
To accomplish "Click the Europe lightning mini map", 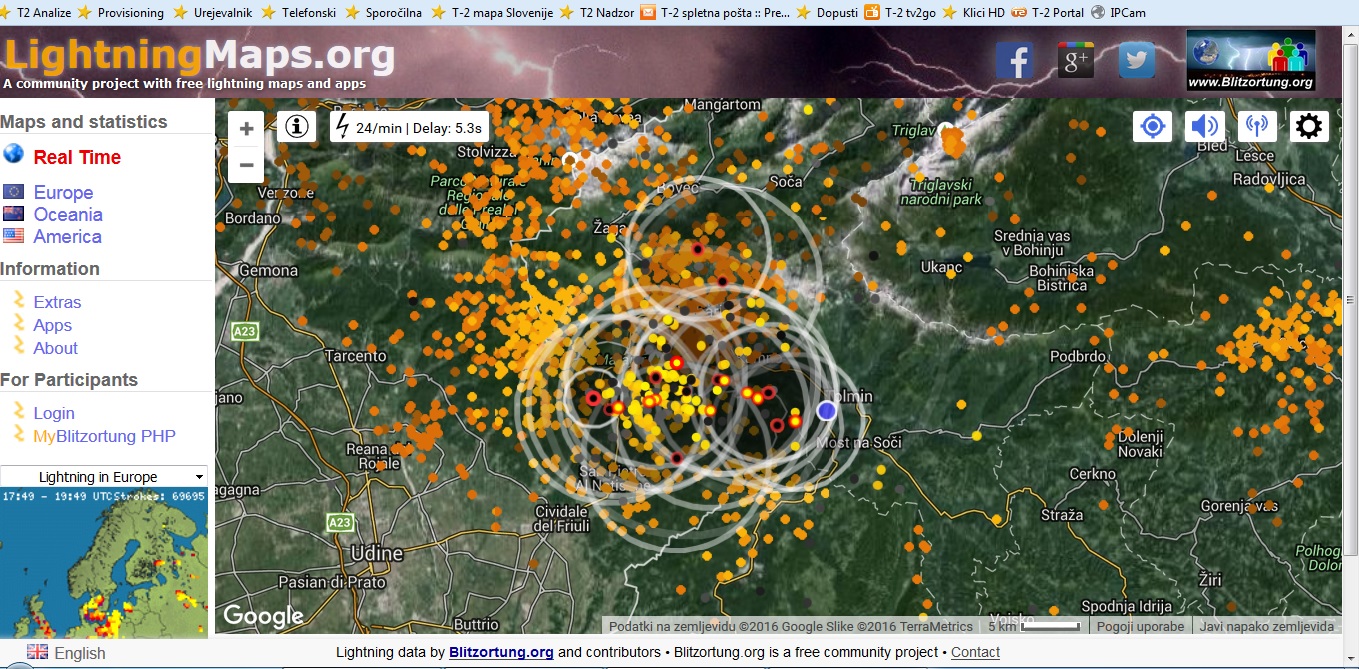I will pyautogui.click(x=104, y=563).
